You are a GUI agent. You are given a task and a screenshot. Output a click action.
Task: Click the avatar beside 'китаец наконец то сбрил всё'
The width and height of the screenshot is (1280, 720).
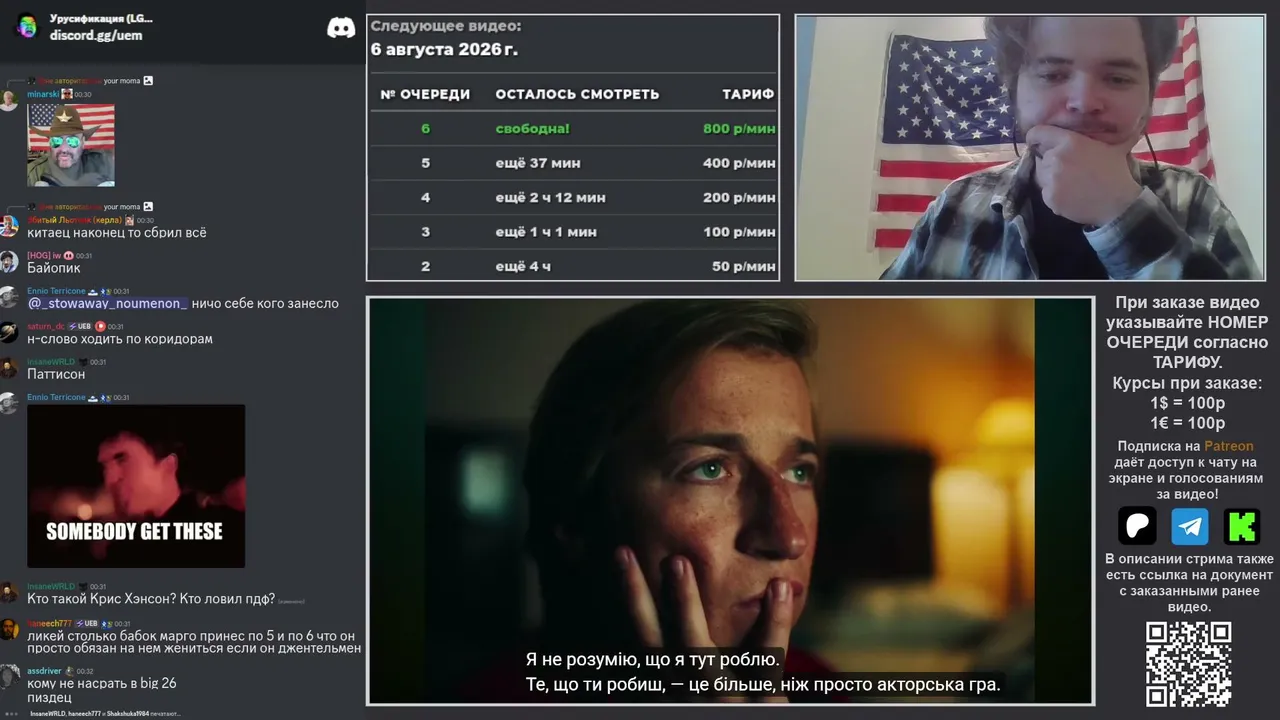9,227
